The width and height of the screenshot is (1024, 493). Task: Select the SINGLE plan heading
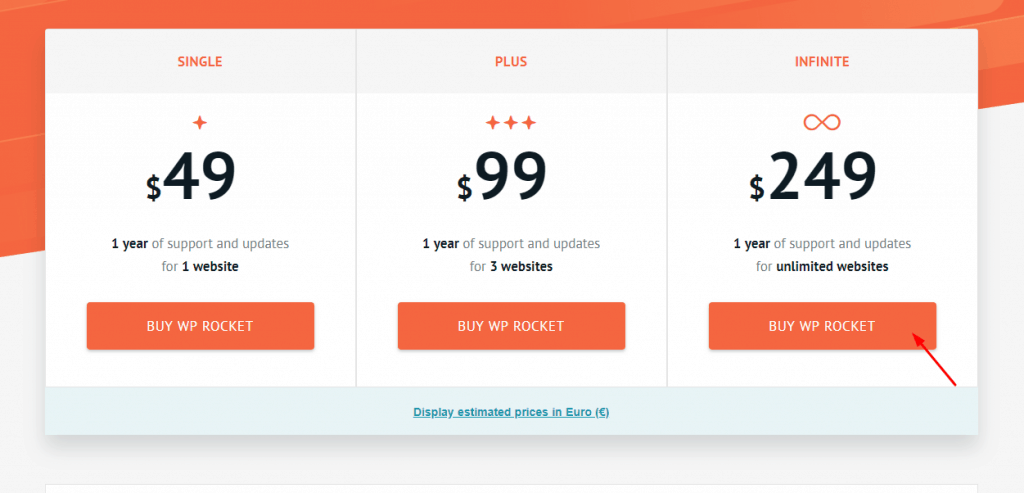[x=200, y=62]
